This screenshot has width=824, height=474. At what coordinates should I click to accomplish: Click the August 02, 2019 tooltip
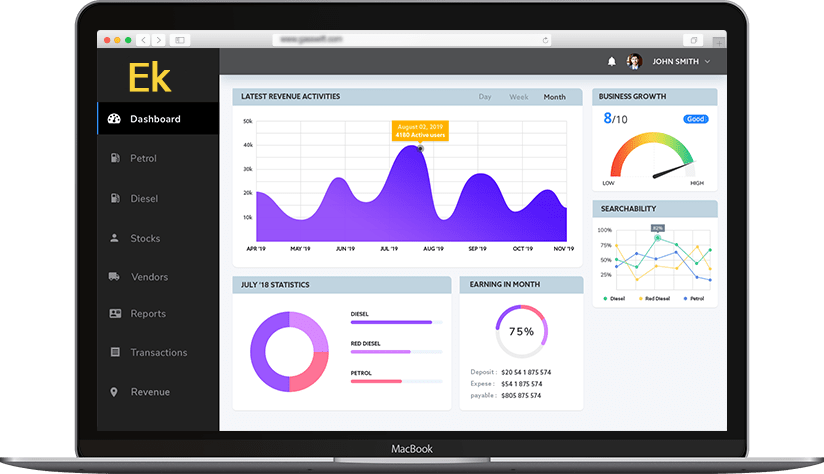pyautogui.click(x=420, y=131)
